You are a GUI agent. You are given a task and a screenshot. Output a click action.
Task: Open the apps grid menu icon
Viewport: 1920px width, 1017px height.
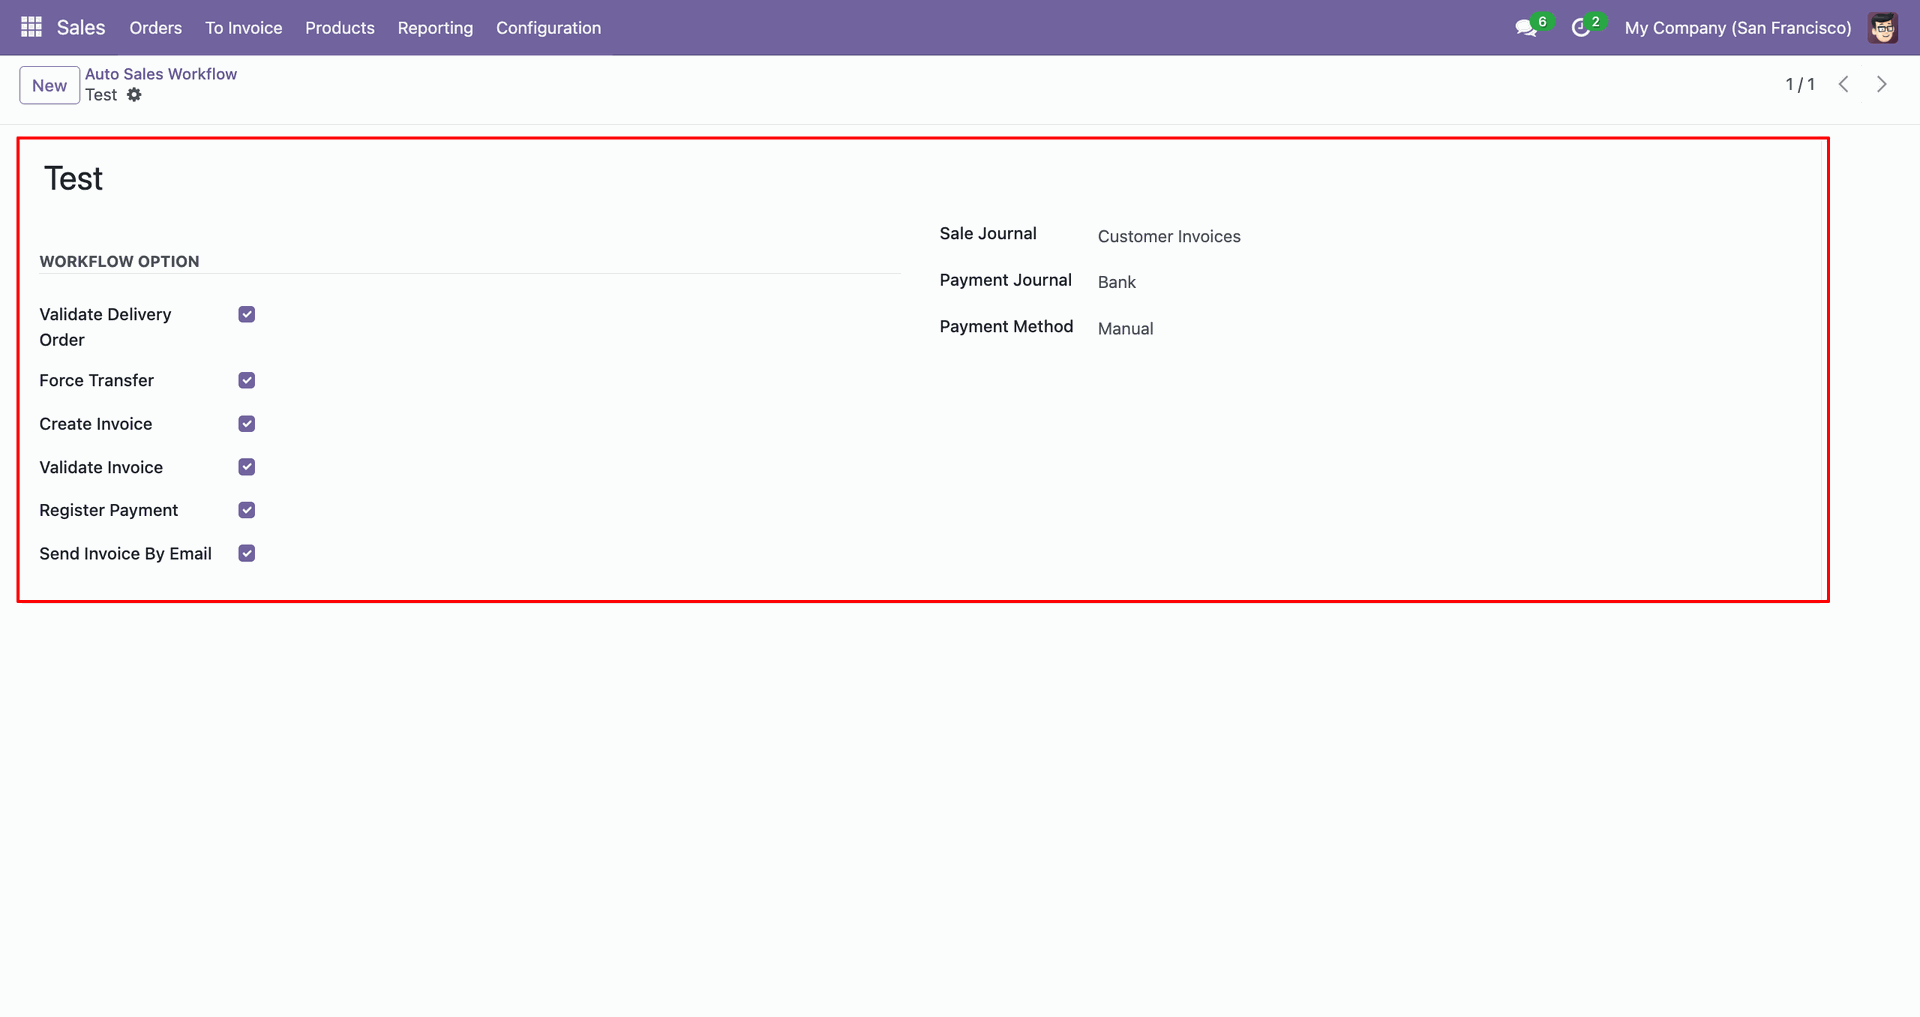[31, 27]
